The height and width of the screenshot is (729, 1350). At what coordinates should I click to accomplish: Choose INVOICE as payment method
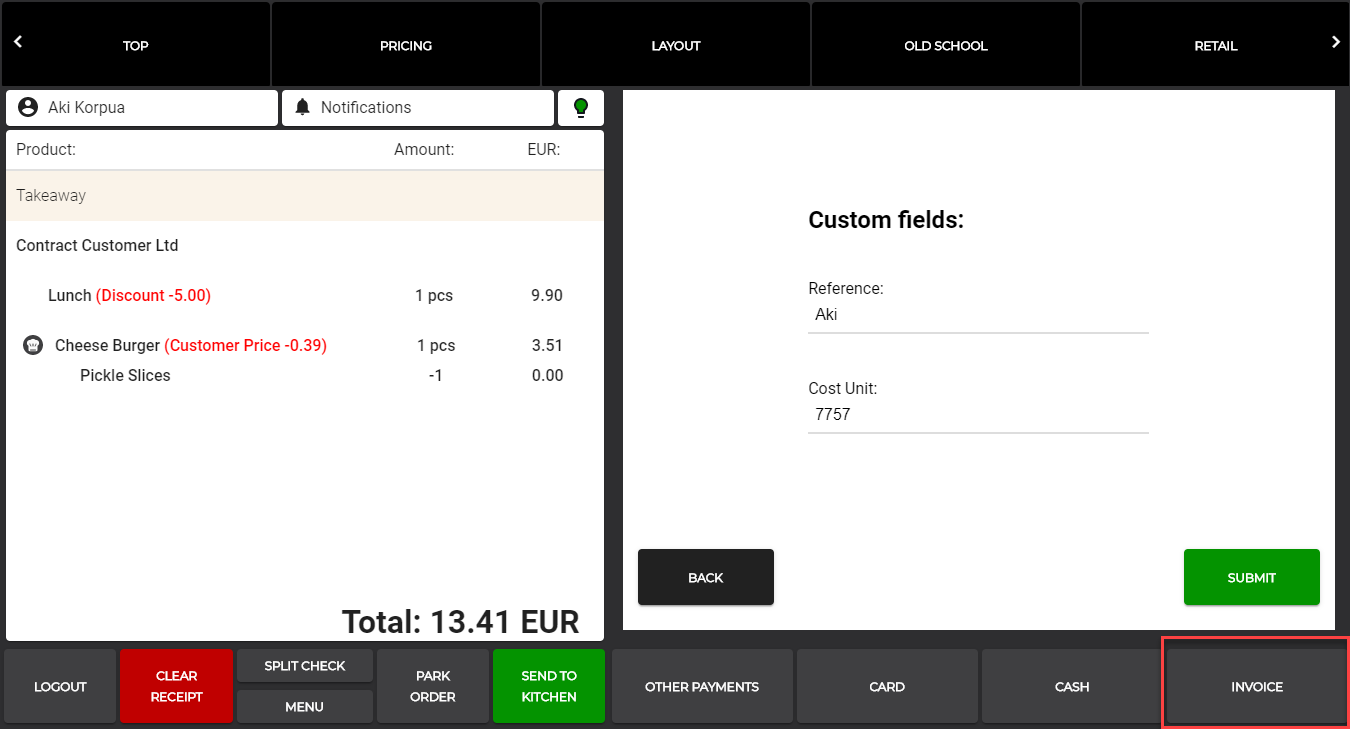1256,687
